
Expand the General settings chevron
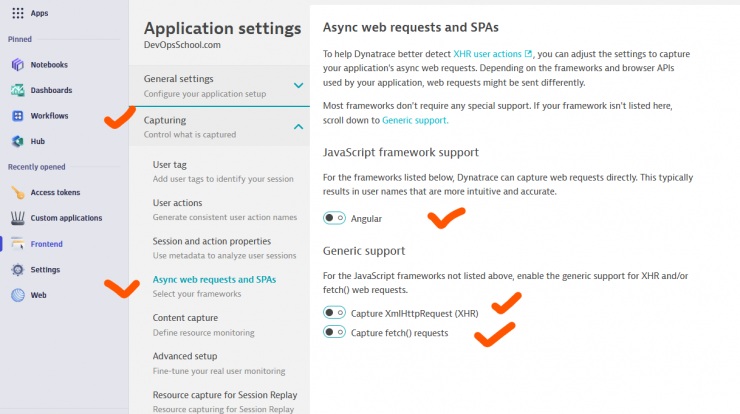tap(298, 85)
